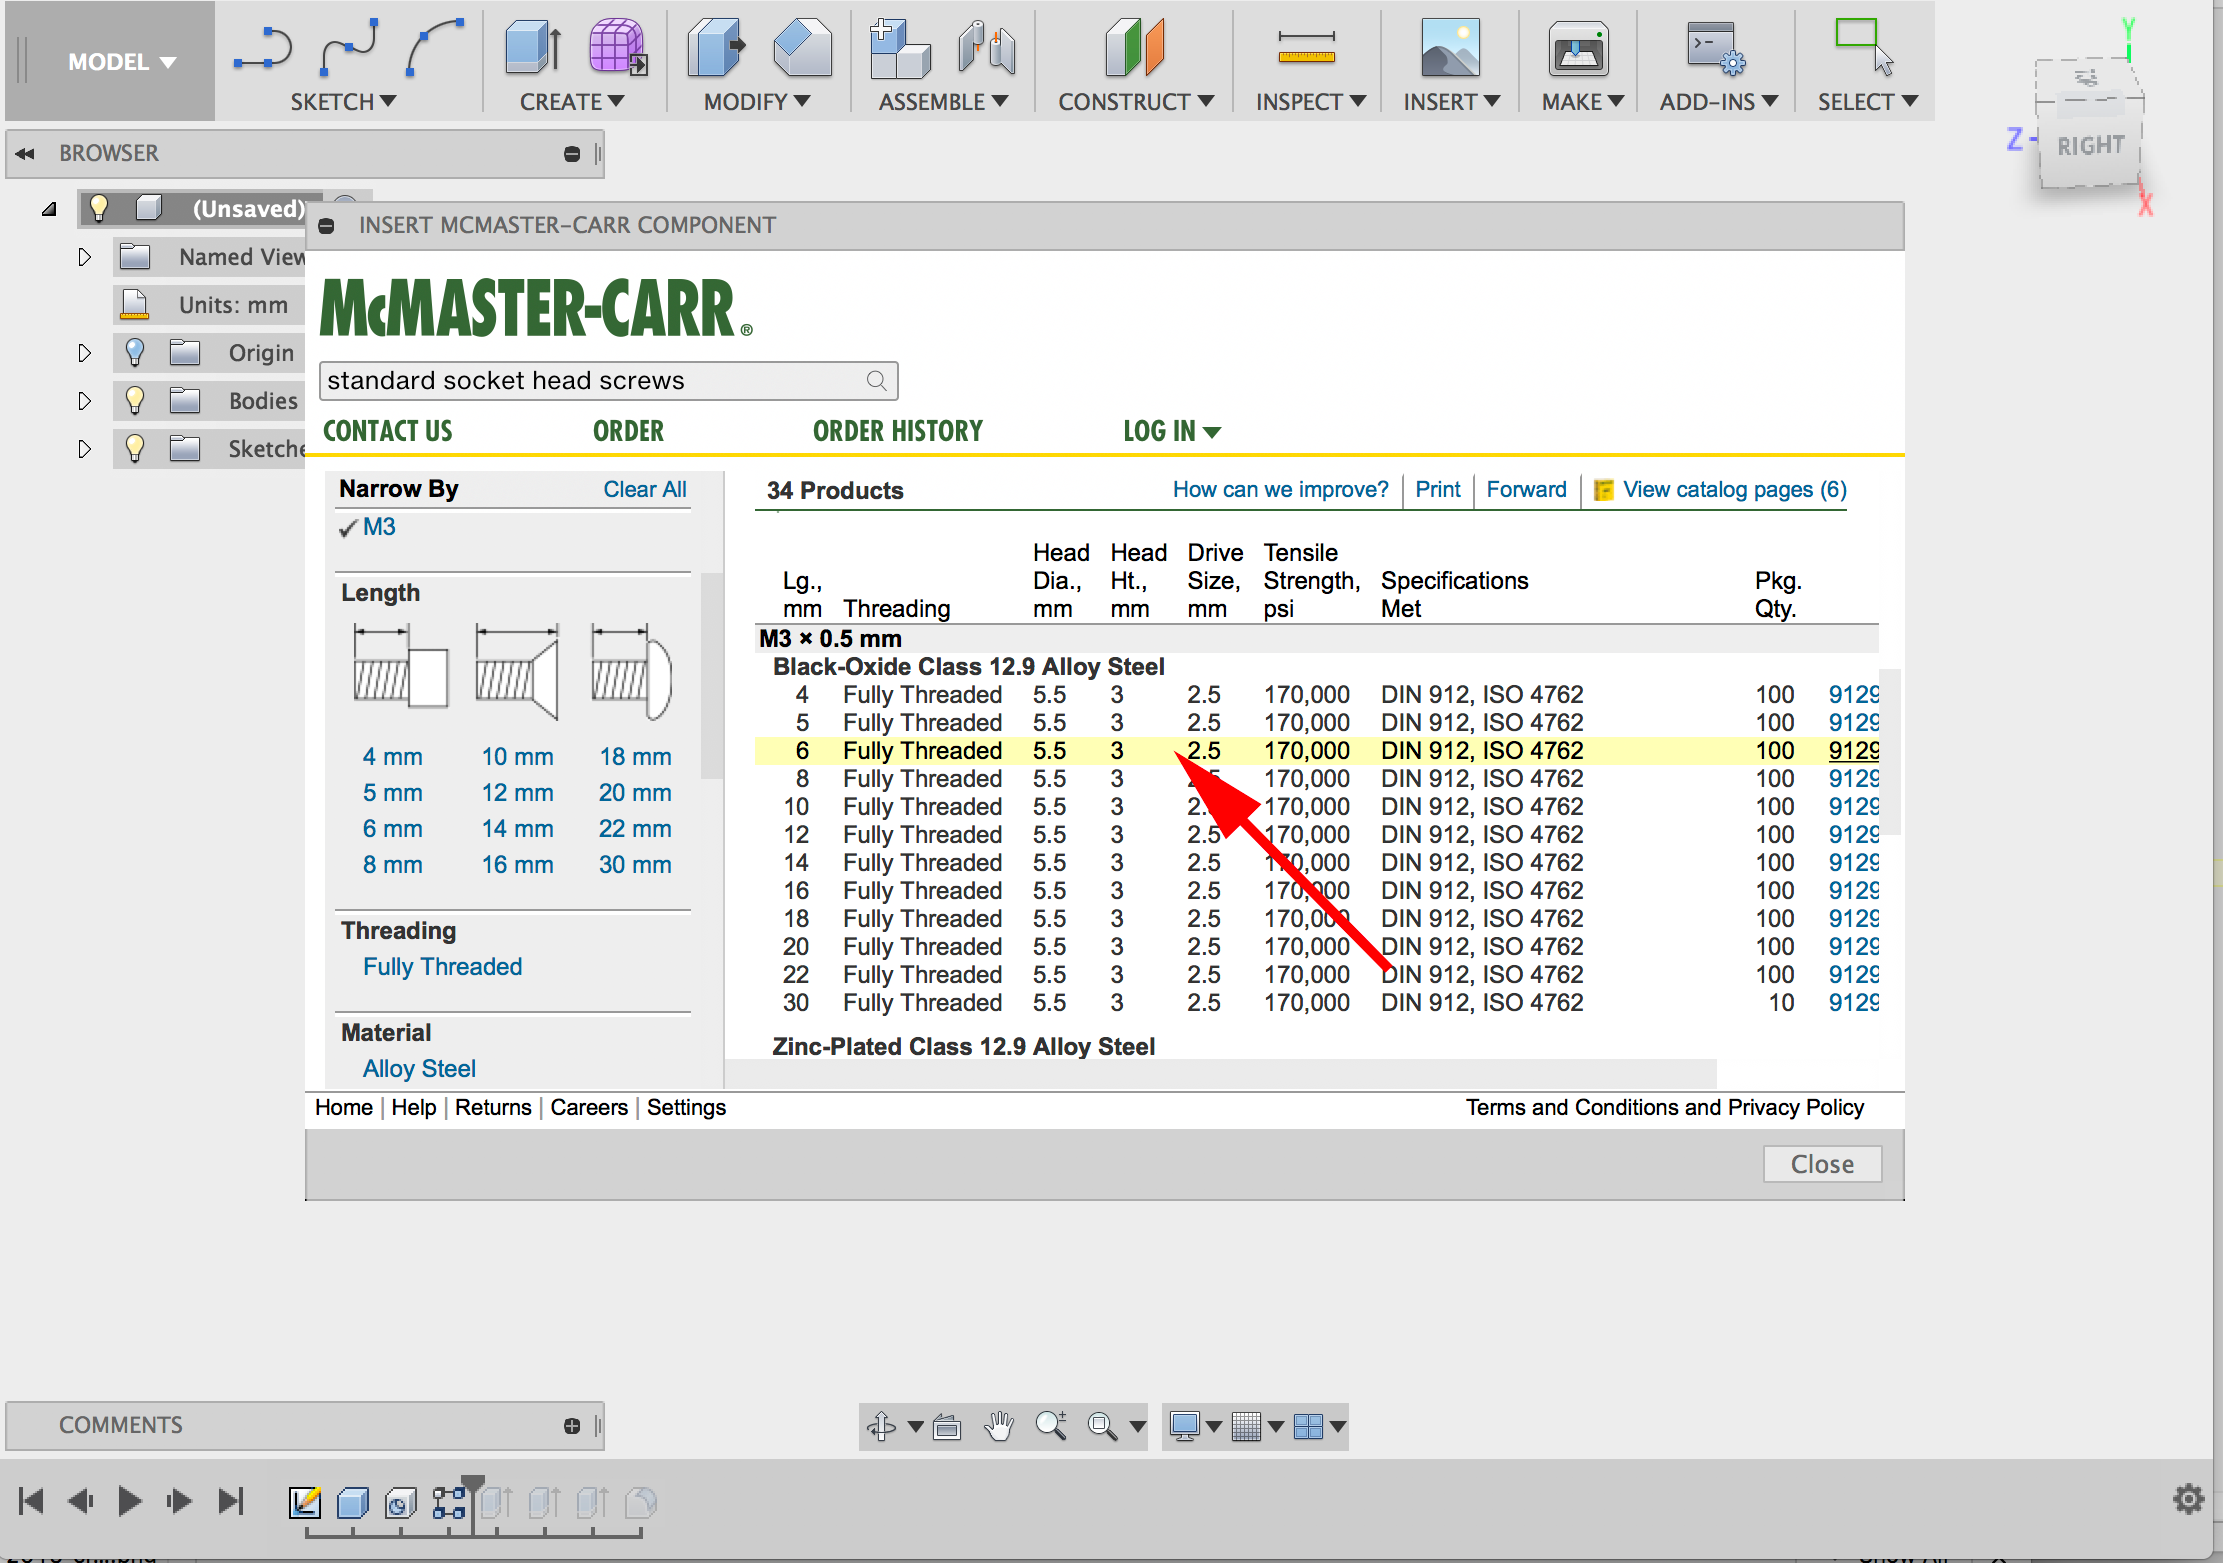Expand the COMMENTS panel plus icon
Image resolution: width=2223 pixels, height=1563 pixels.
pyautogui.click(x=572, y=1426)
